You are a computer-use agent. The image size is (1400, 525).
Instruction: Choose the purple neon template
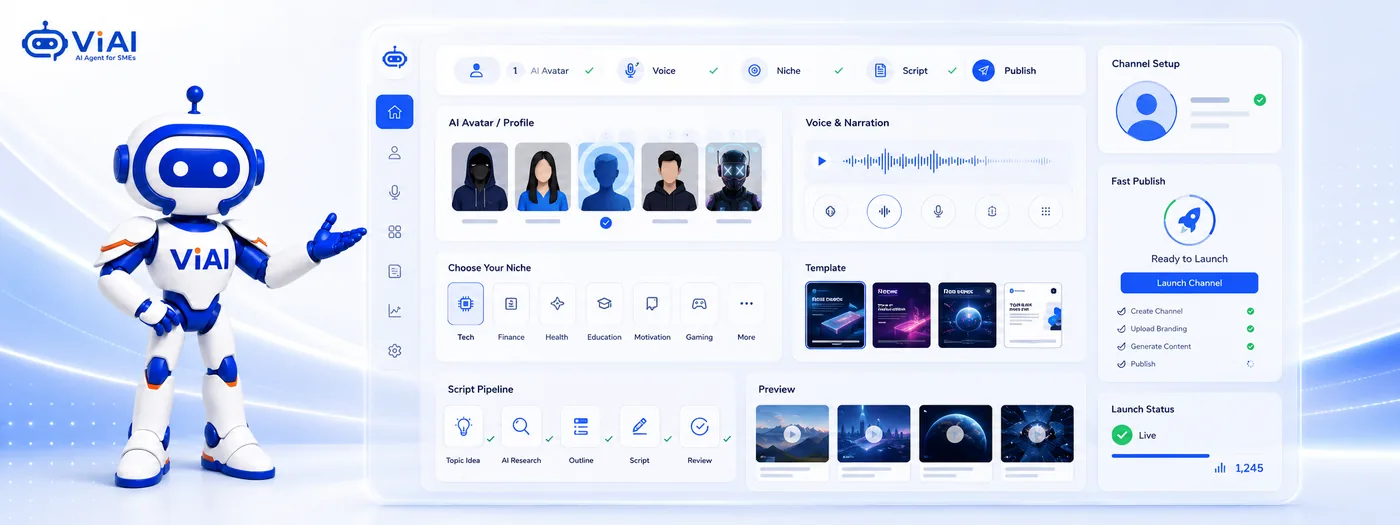click(902, 315)
